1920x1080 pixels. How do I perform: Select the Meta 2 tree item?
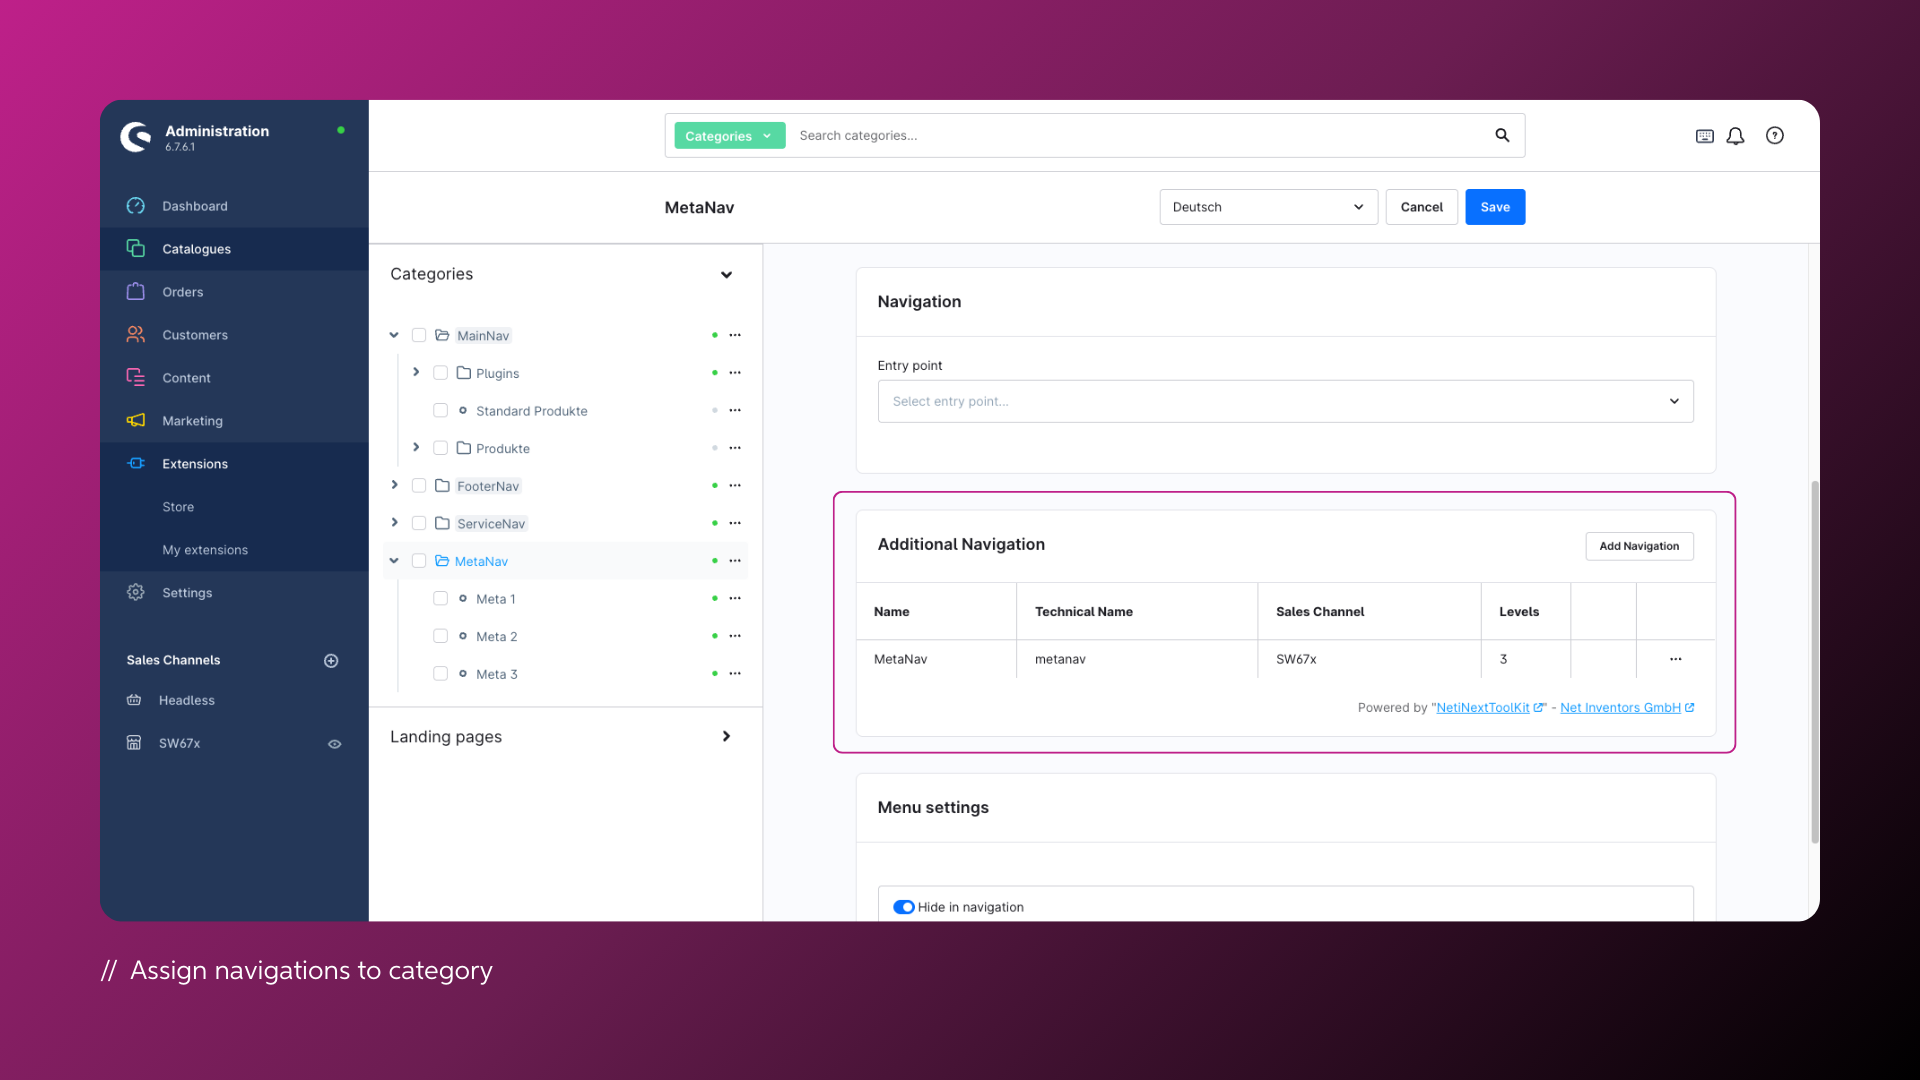click(496, 636)
